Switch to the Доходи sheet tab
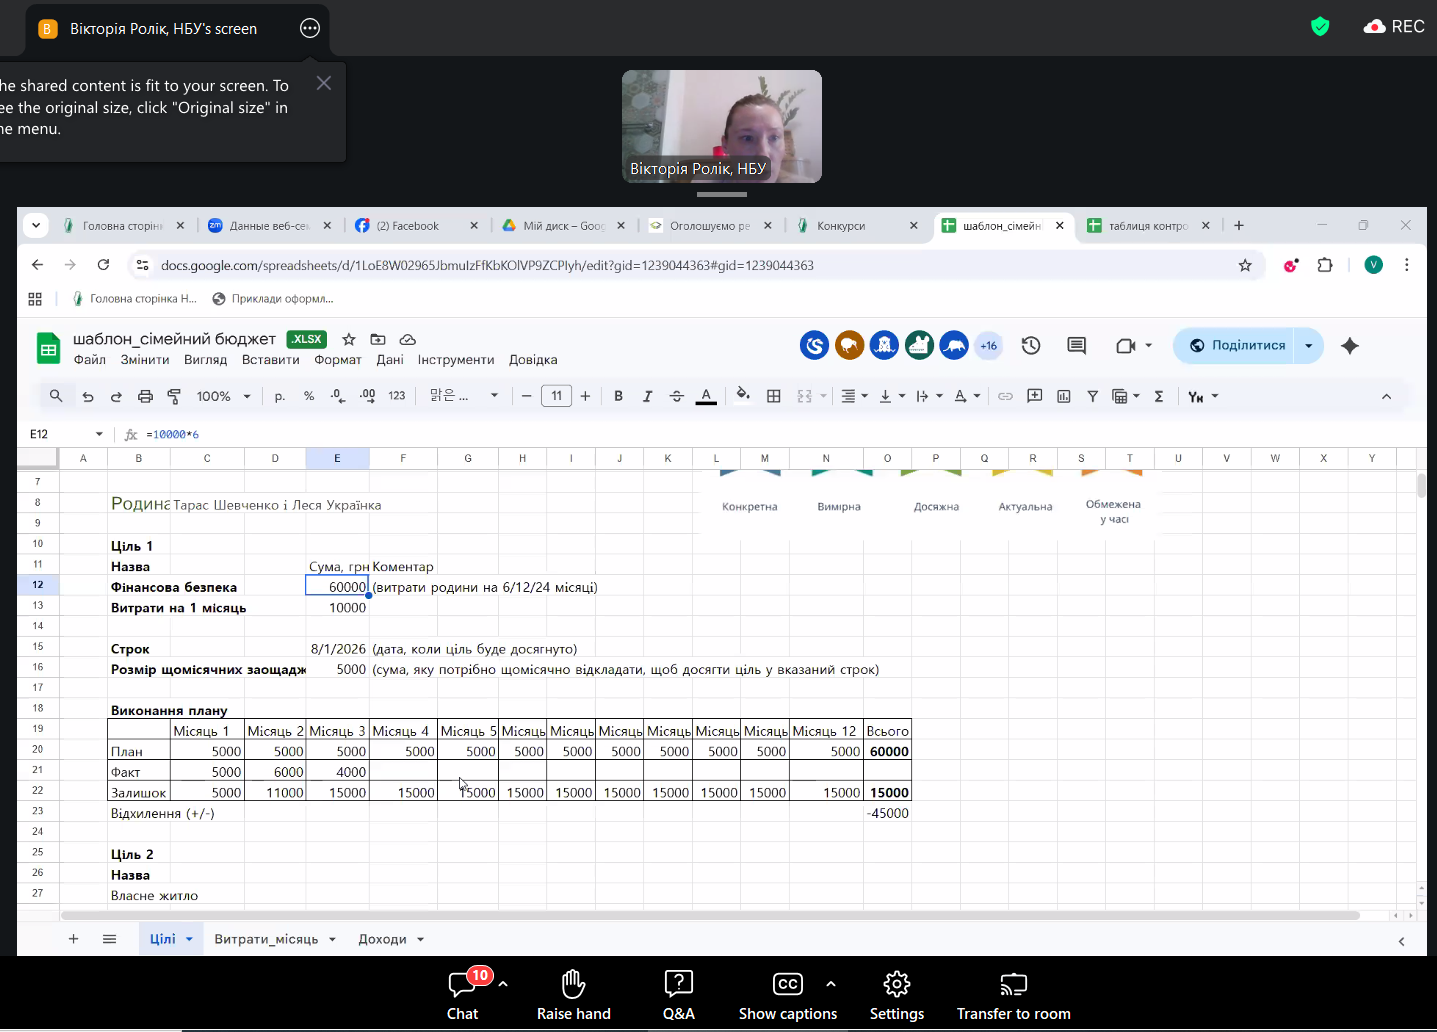This screenshot has width=1437, height=1032. (x=382, y=940)
